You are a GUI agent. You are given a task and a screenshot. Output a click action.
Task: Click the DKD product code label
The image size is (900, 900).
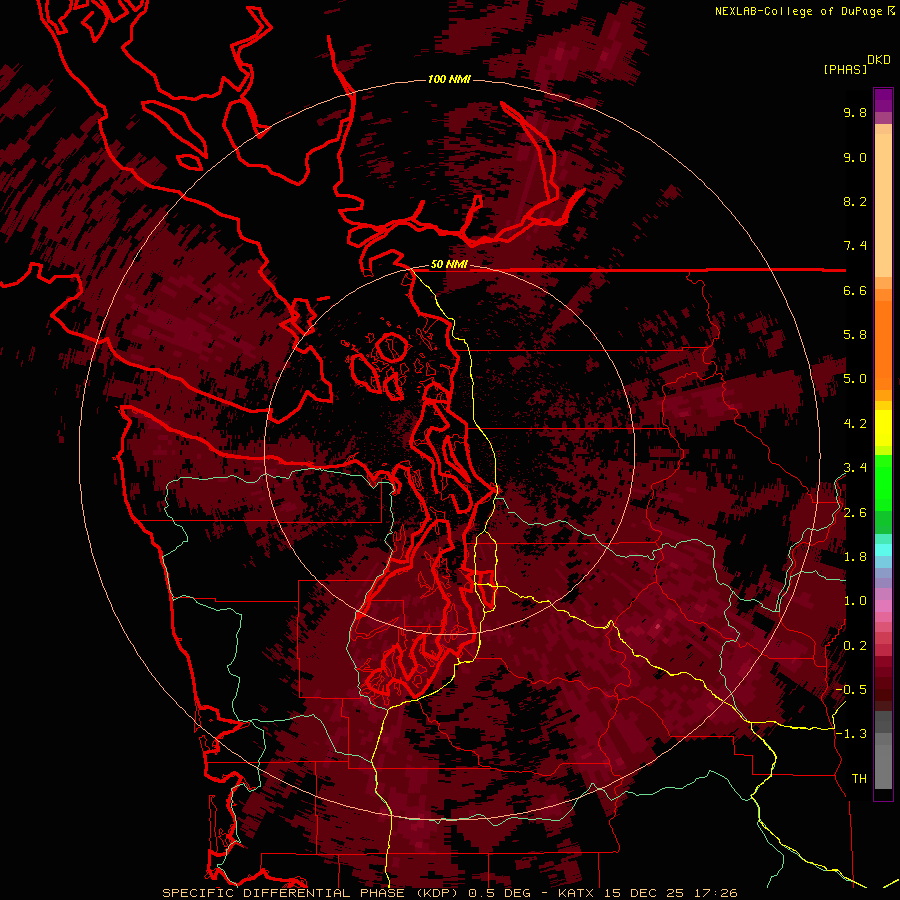point(879,60)
